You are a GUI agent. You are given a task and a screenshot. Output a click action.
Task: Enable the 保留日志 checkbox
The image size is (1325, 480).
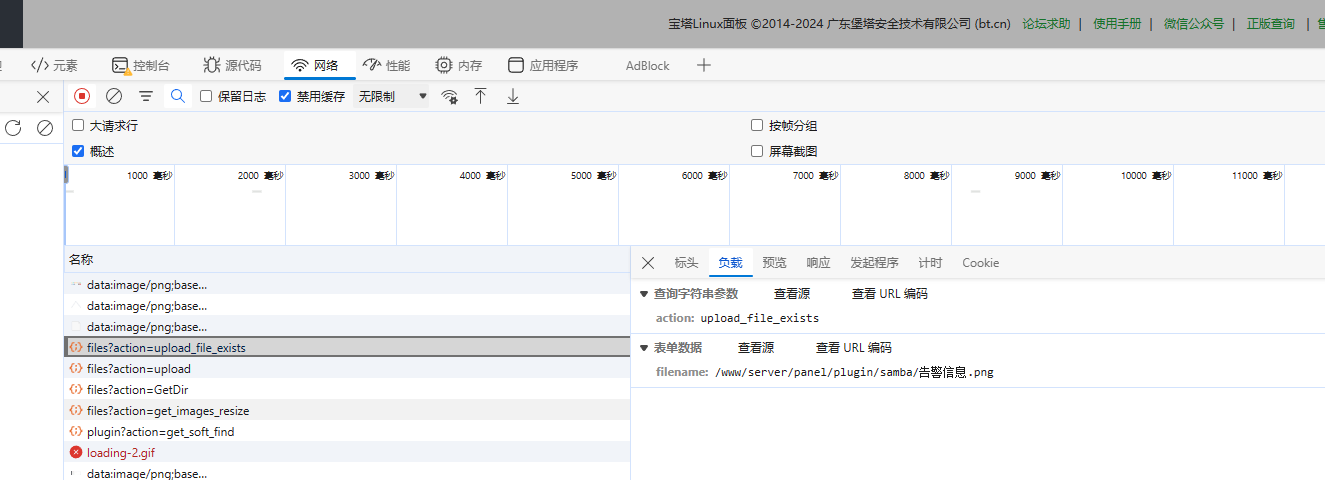pos(207,96)
